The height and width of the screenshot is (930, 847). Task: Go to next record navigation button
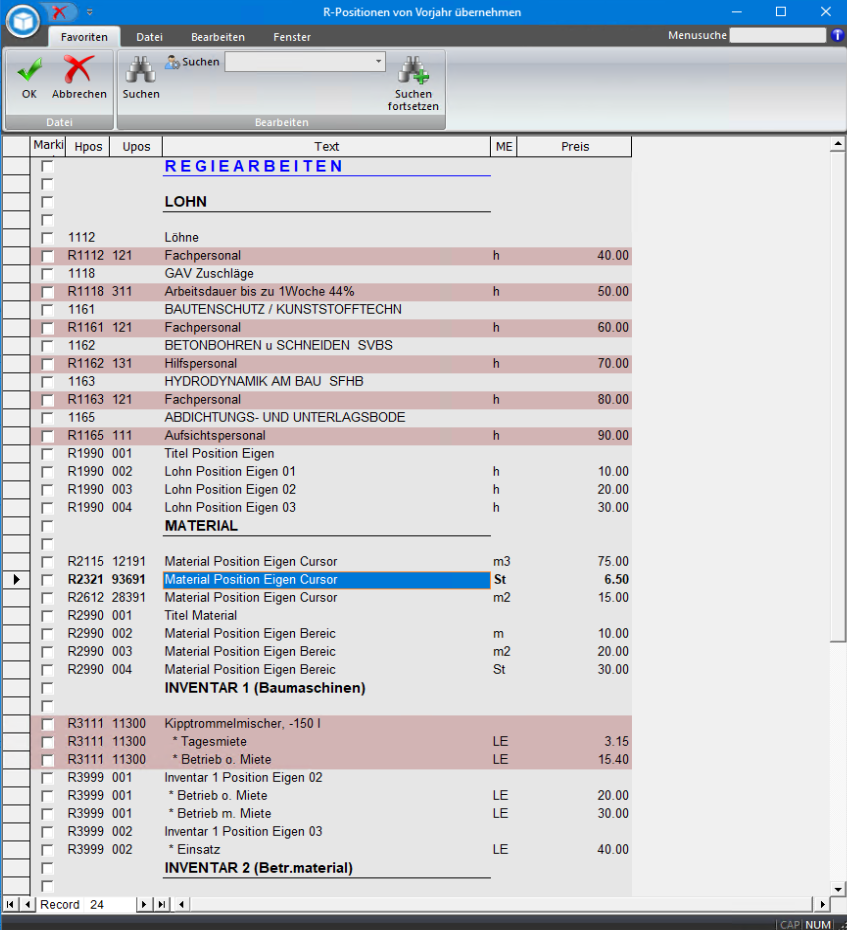pos(143,904)
